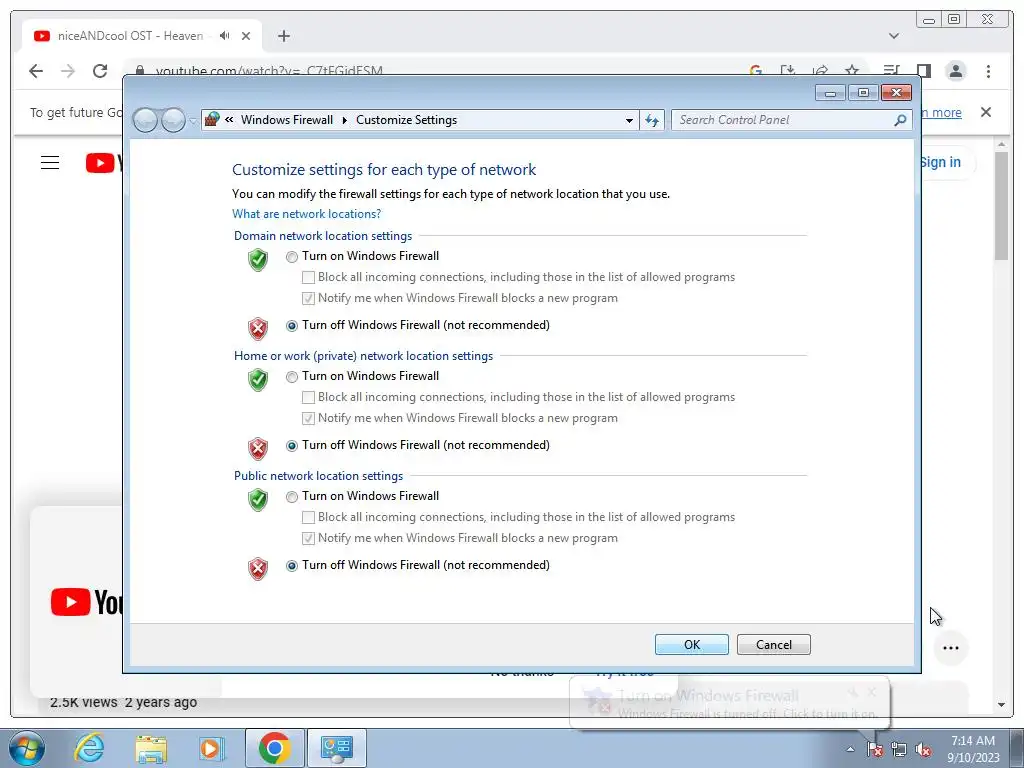Click the Customize Settings breadcrumb item

[406, 120]
